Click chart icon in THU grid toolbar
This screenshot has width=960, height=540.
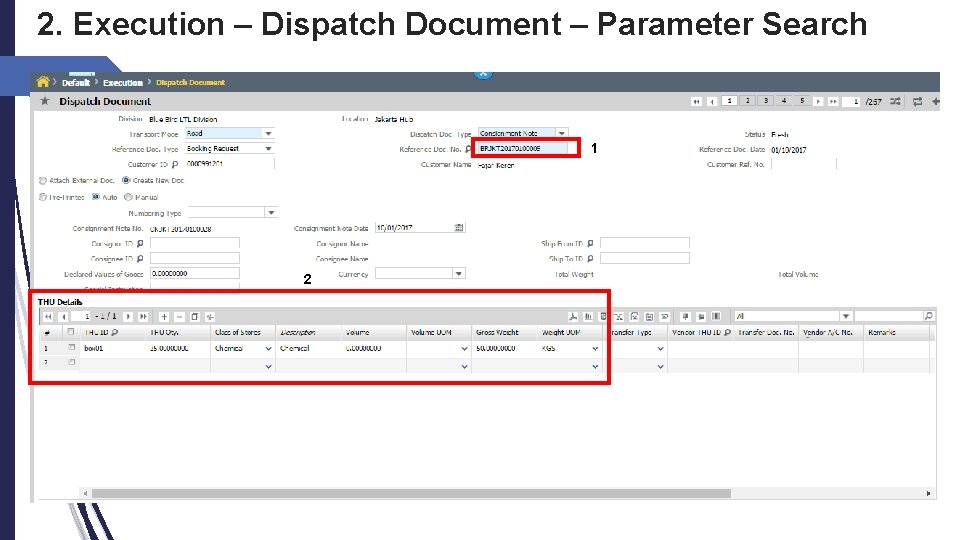click(588, 317)
